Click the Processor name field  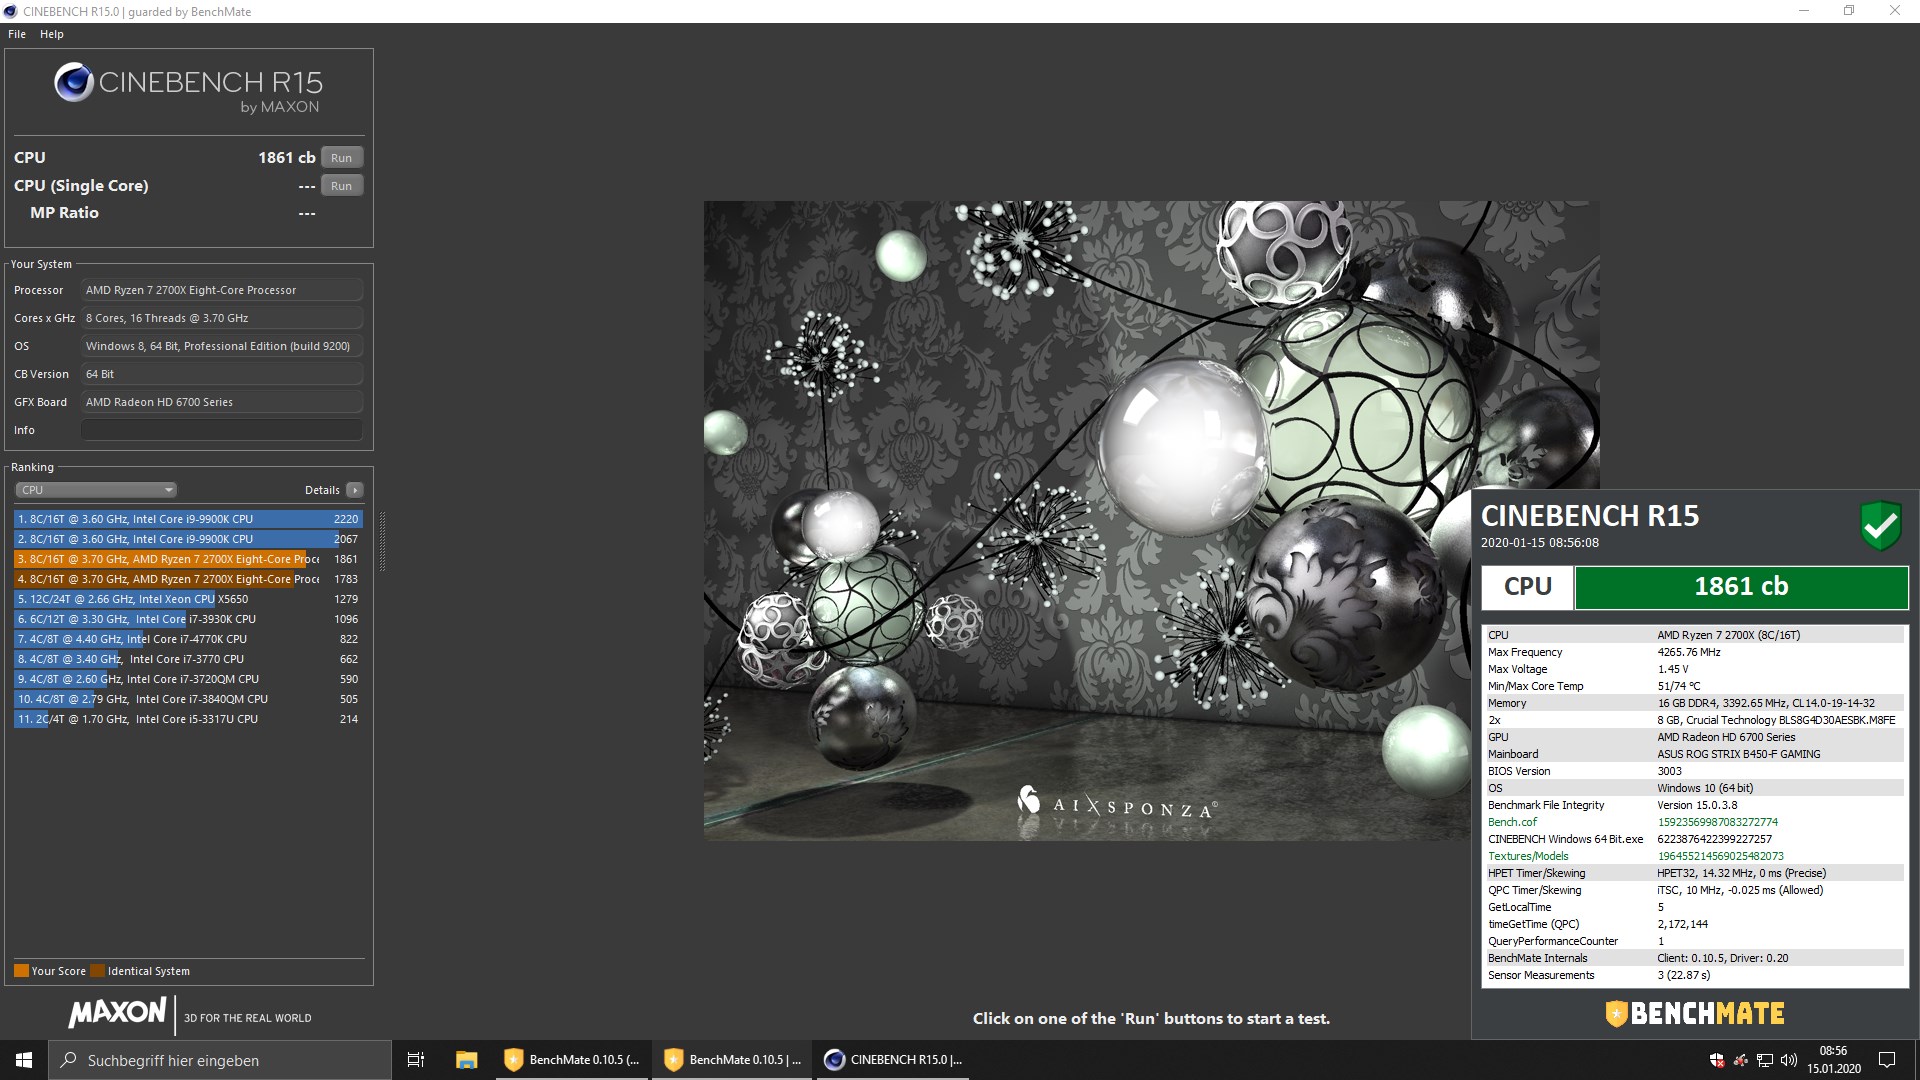222,290
